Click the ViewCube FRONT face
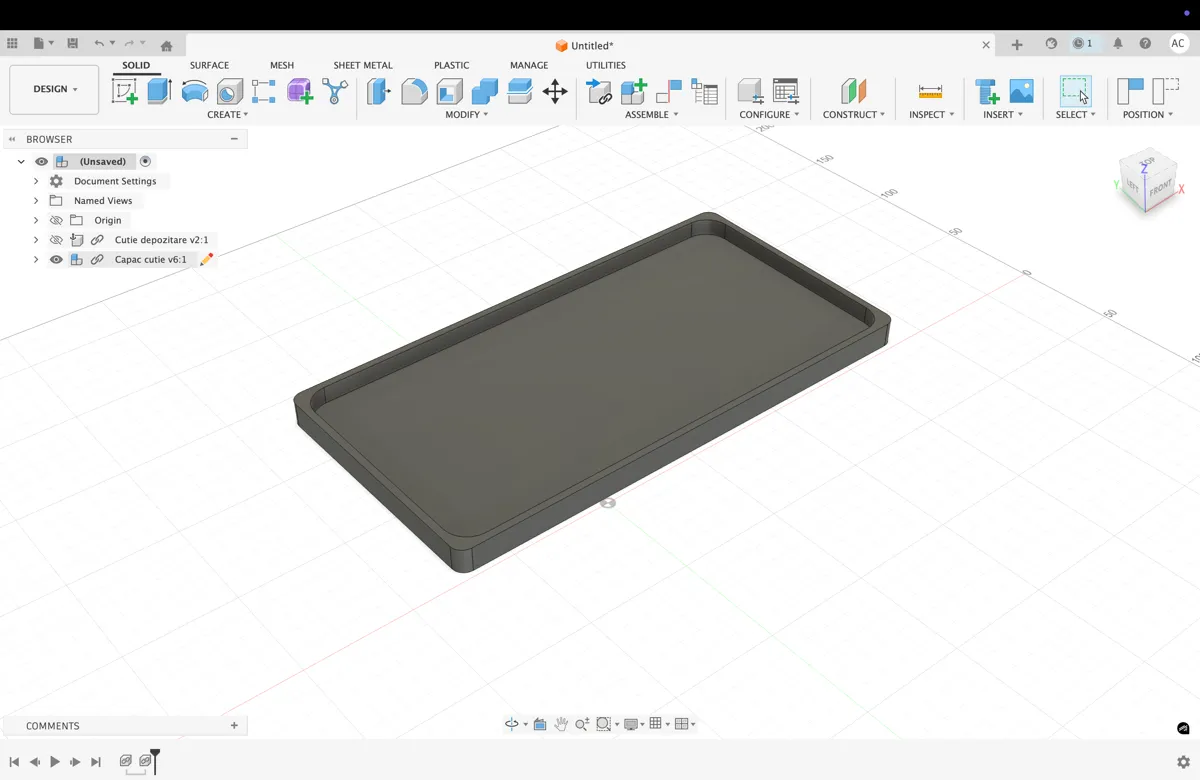This screenshot has width=1200, height=780. 1160,189
